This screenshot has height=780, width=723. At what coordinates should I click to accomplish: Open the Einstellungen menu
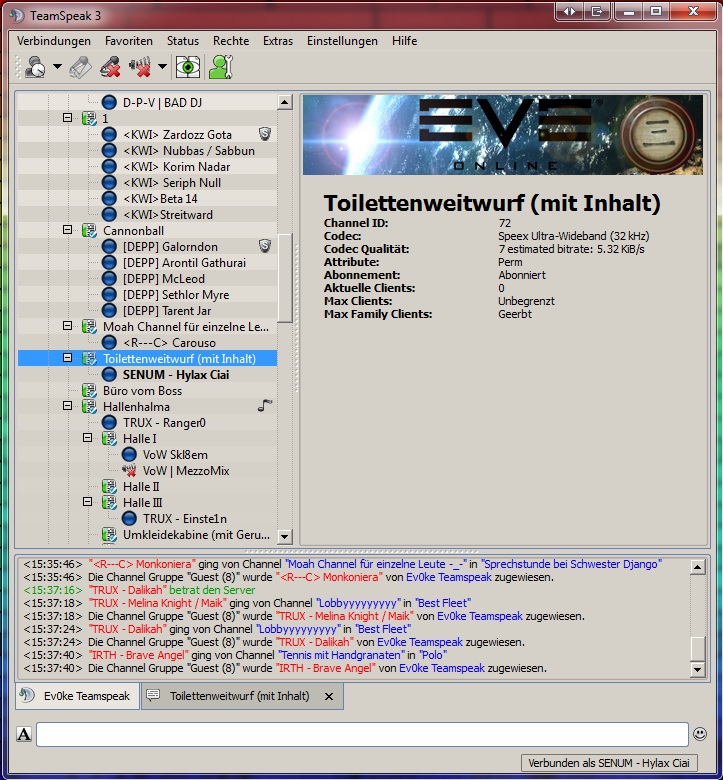pyautogui.click(x=342, y=41)
